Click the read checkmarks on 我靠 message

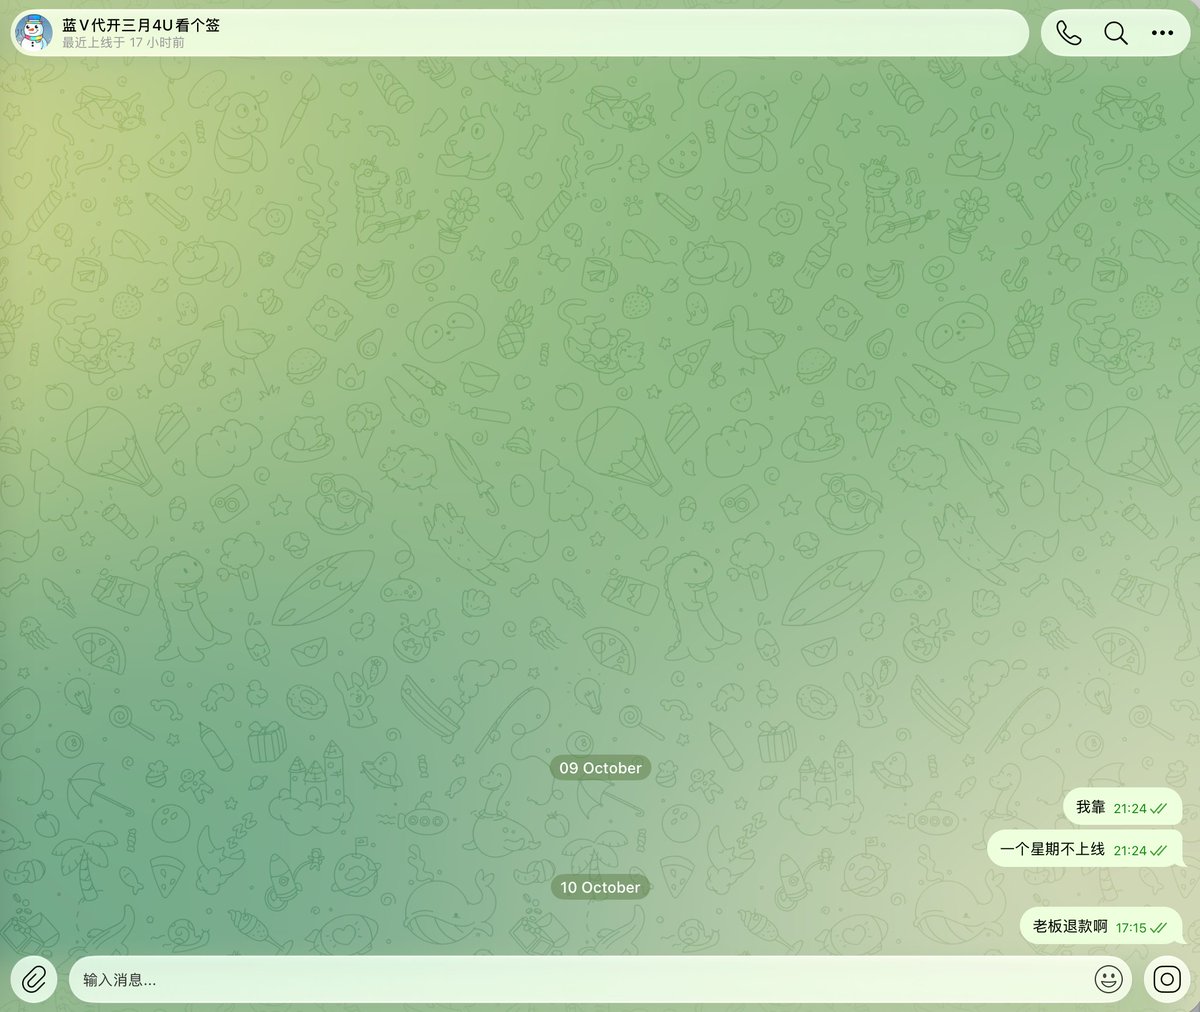tap(1159, 808)
